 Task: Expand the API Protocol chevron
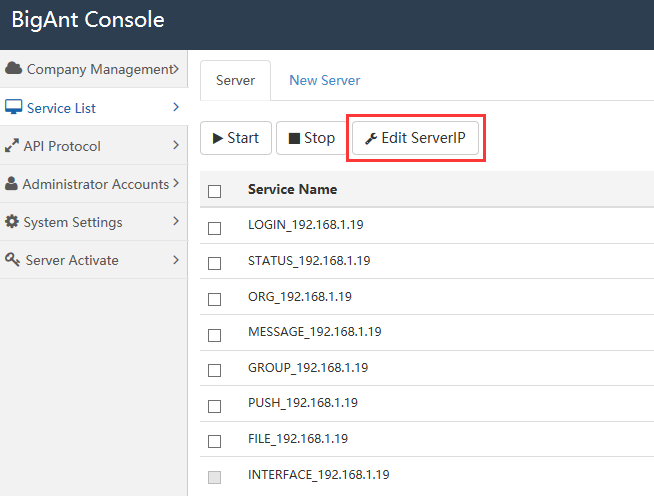[x=176, y=145]
